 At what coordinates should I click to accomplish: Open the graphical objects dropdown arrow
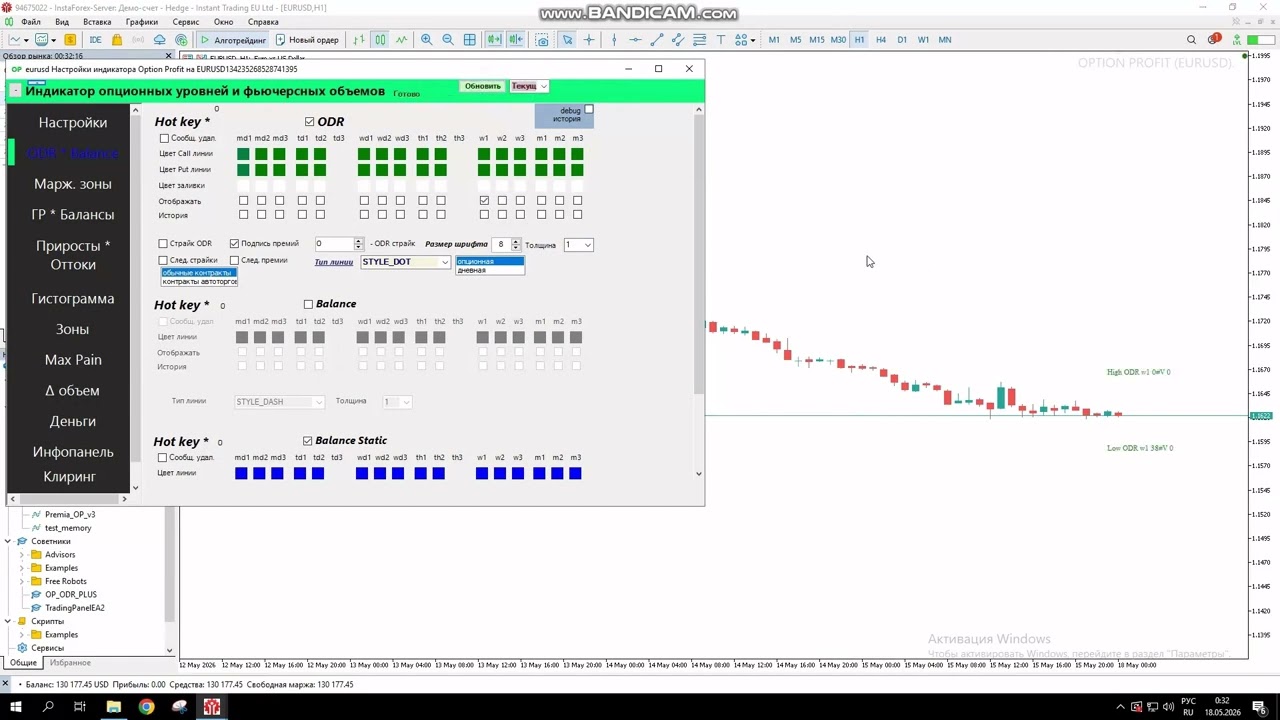click(x=753, y=40)
